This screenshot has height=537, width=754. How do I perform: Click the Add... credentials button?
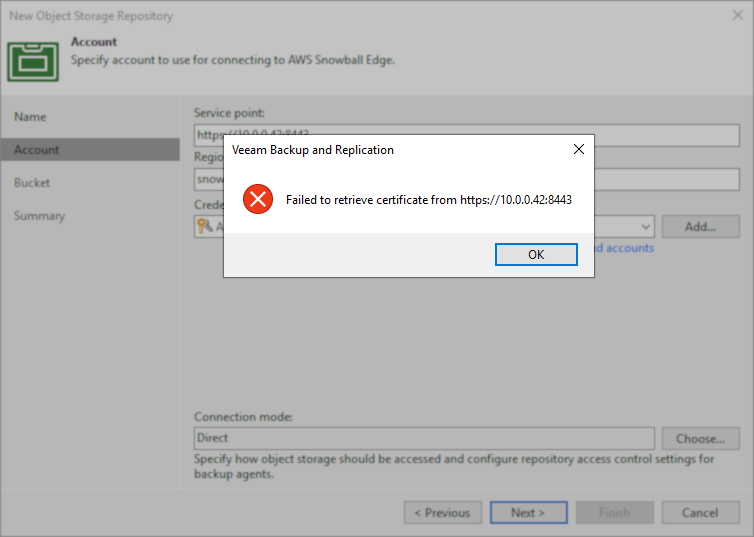[x=701, y=226]
